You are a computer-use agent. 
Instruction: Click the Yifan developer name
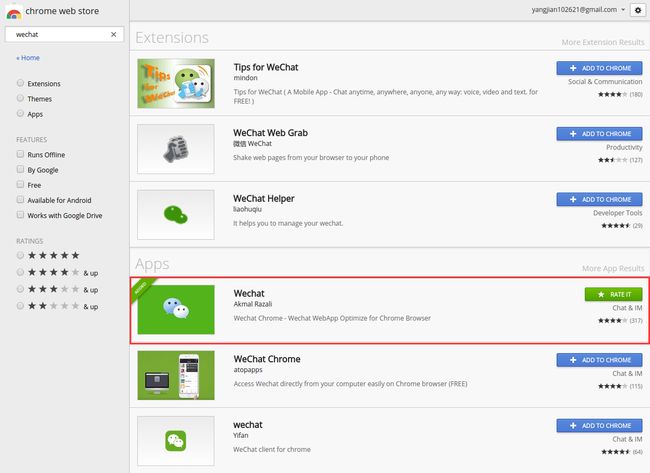point(240,435)
